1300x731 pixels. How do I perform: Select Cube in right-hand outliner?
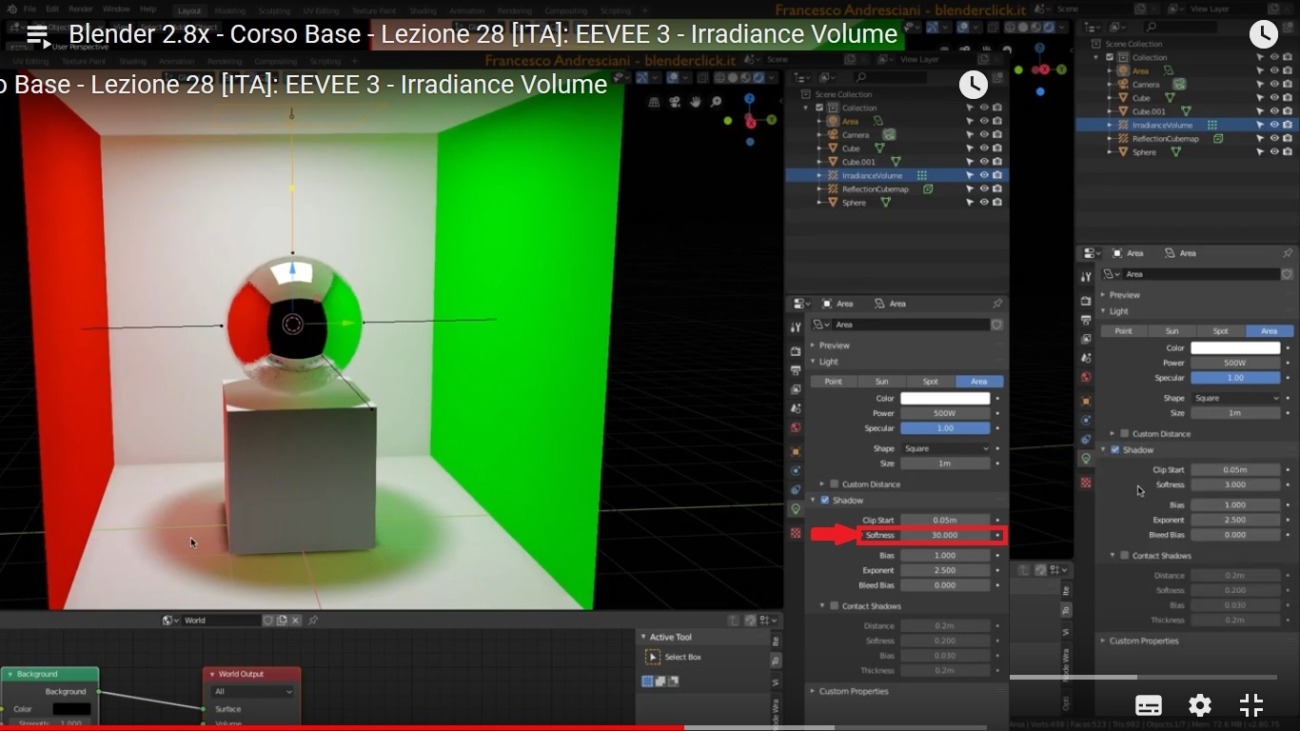coord(1141,98)
